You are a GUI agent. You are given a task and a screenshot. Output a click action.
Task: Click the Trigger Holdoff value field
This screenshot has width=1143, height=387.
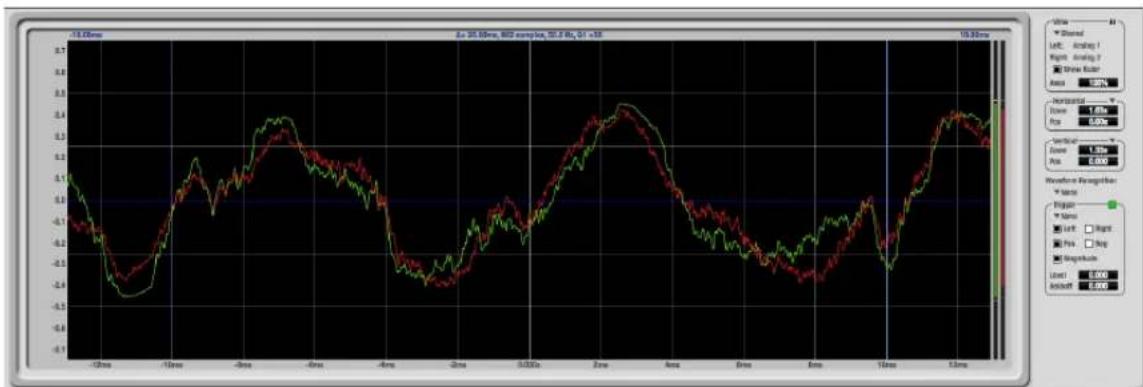[1097, 286]
